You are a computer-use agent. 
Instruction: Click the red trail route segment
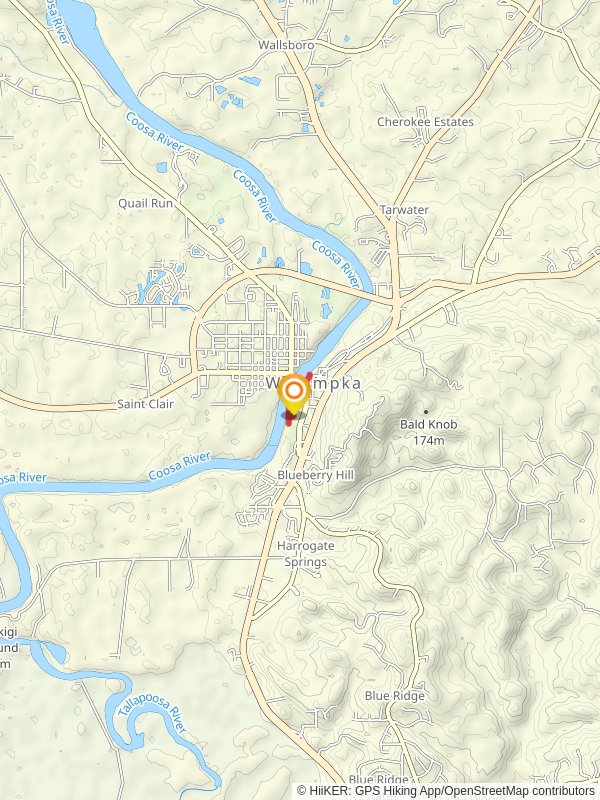pos(298,399)
